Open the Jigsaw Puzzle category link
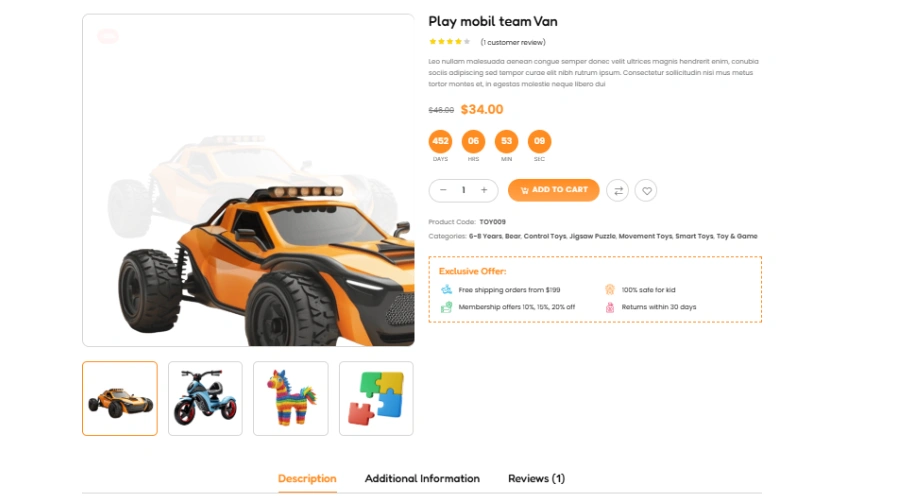The width and height of the screenshot is (900, 500). [x=592, y=236]
